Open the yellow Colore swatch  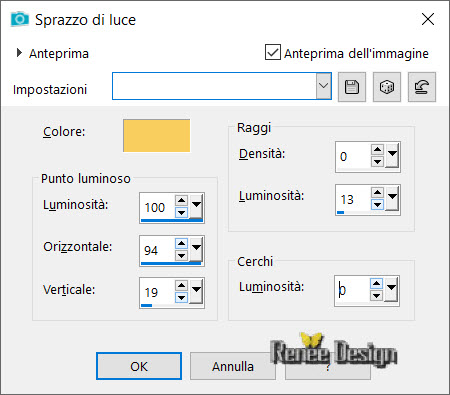[156, 136]
